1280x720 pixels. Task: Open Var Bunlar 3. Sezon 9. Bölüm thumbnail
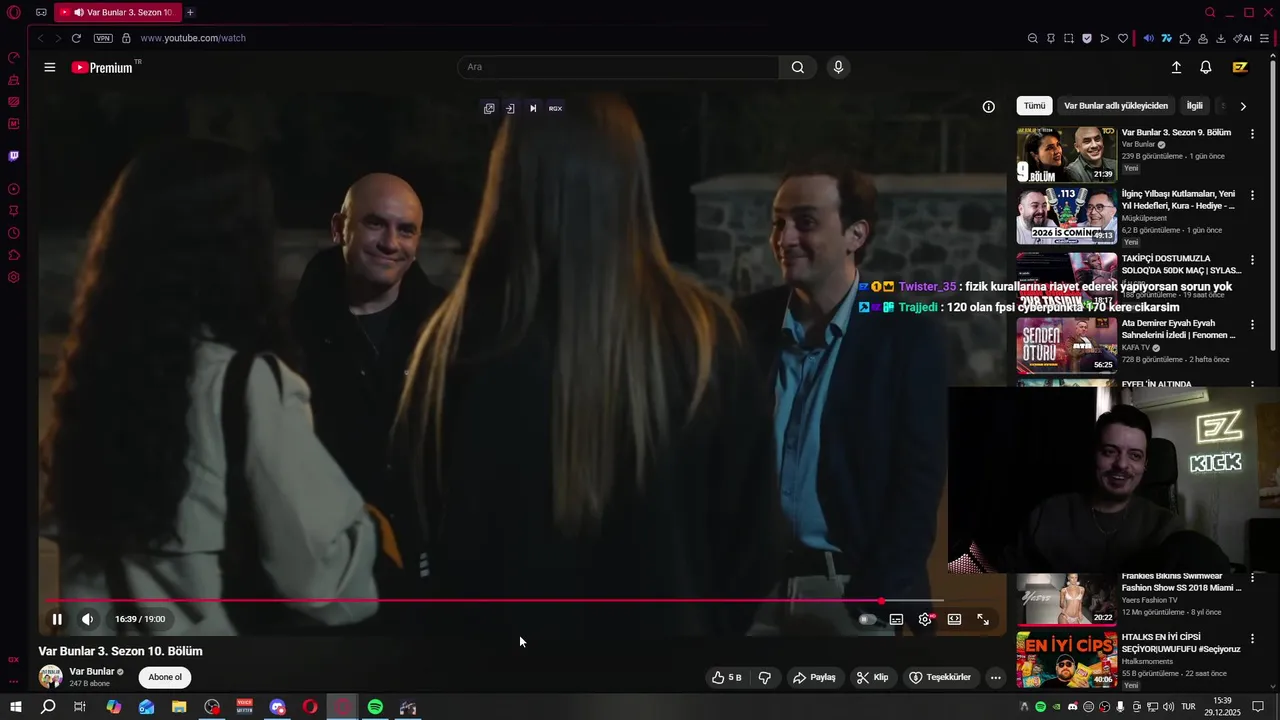point(1067,154)
